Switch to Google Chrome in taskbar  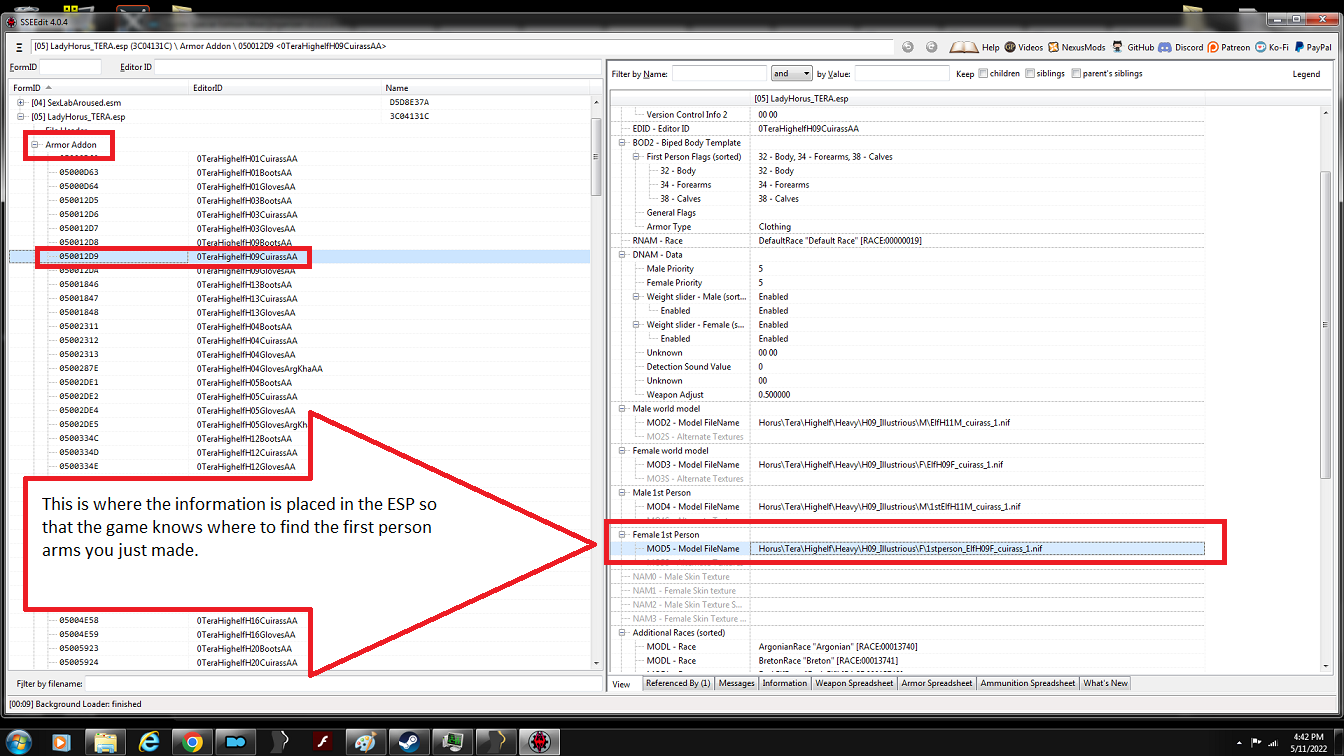tap(192, 742)
